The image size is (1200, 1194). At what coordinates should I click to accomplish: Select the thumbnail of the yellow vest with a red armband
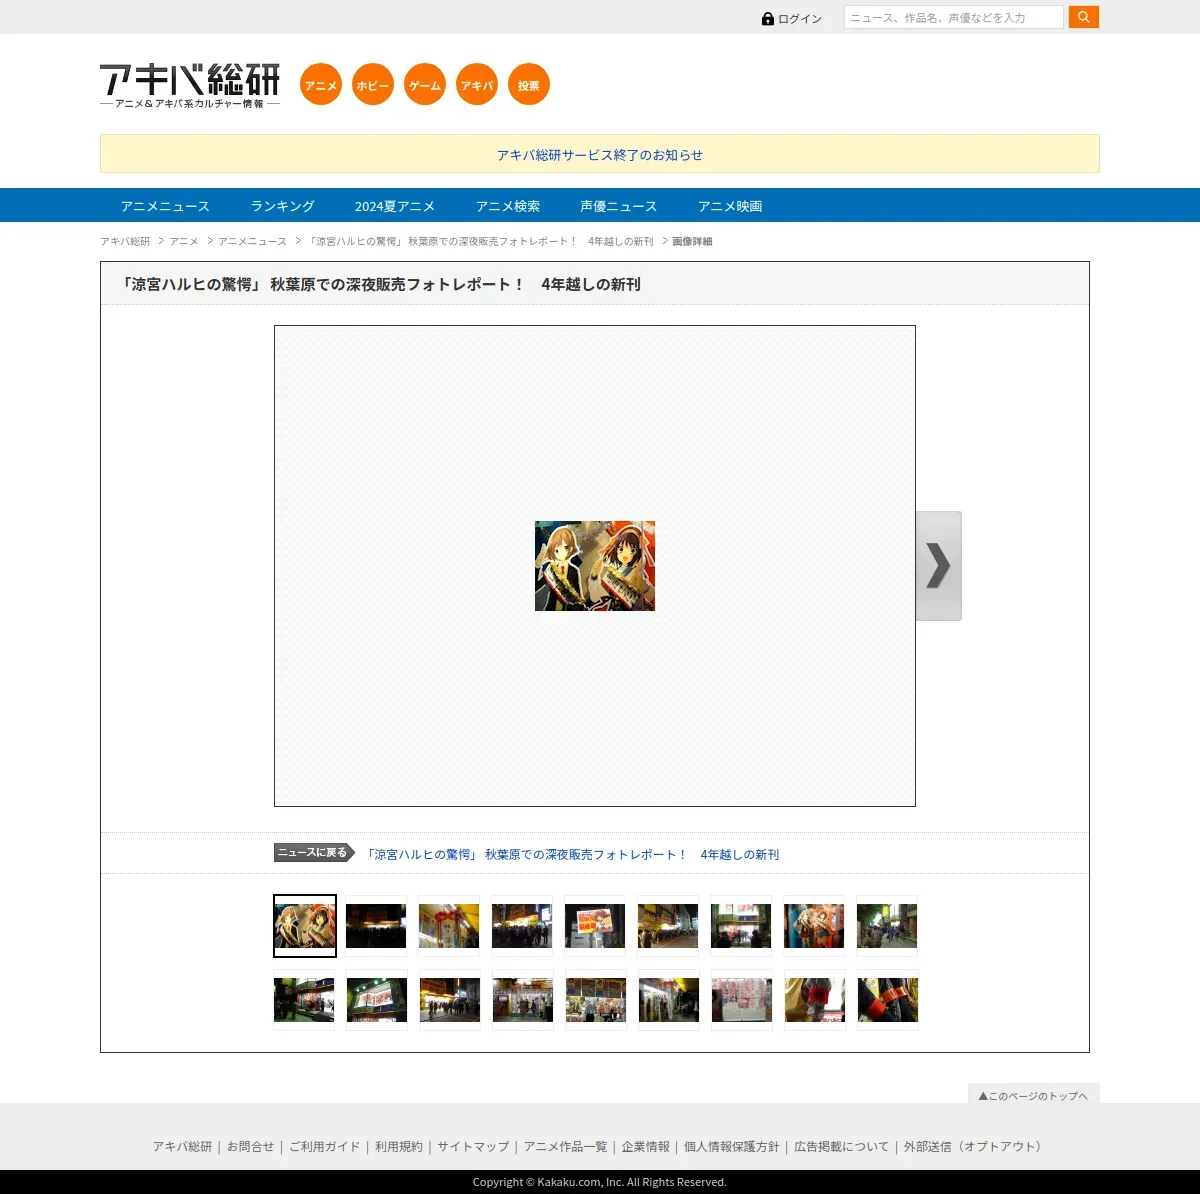[815, 999]
